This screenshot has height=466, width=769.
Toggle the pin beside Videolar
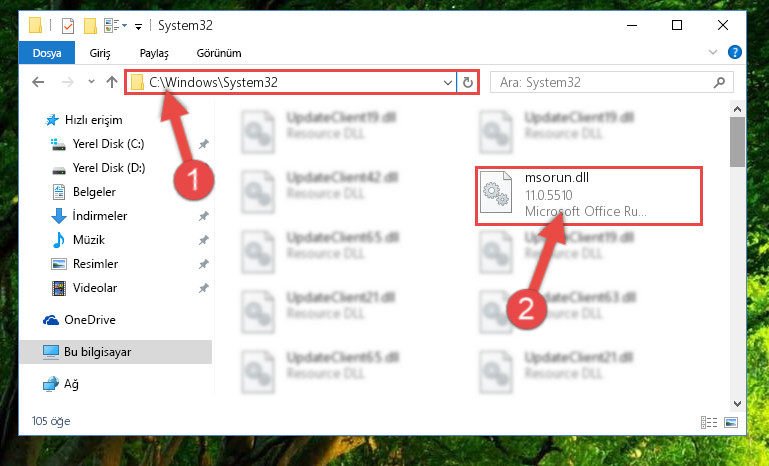point(204,288)
